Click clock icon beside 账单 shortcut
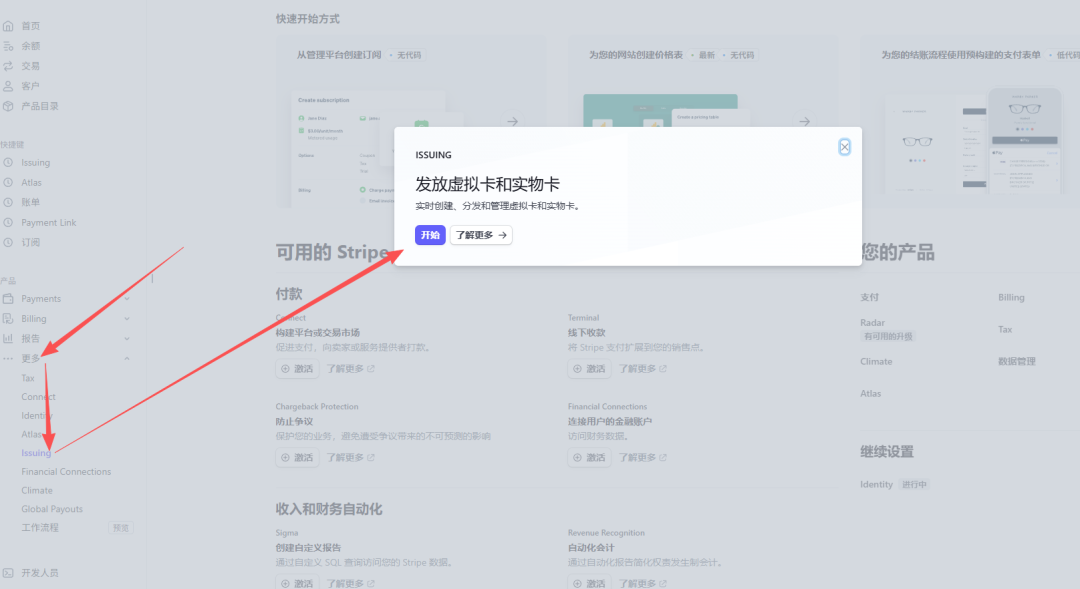 [8, 203]
